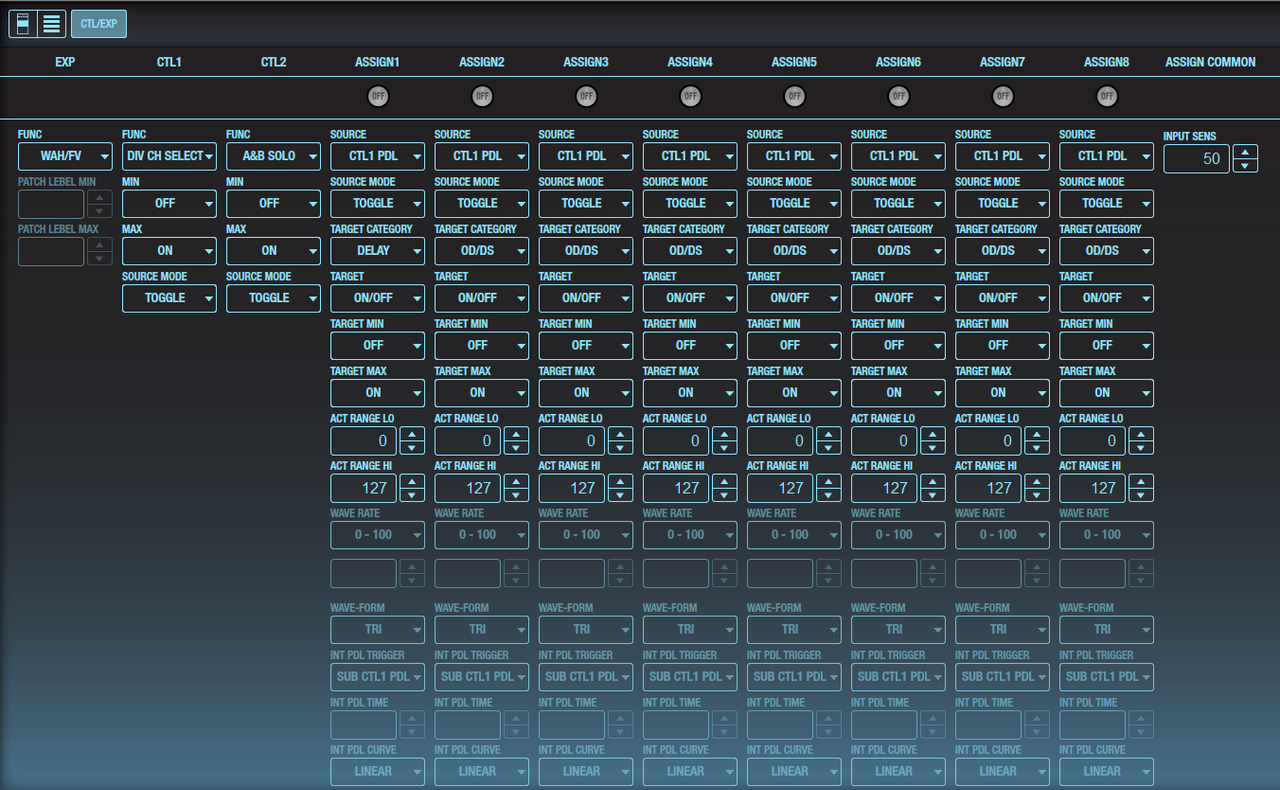The height and width of the screenshot is (790, 1280).
Task: Open the ASSIGN7 TARGET dropdown showing ON/OFF
Action: coord(1002,298)
